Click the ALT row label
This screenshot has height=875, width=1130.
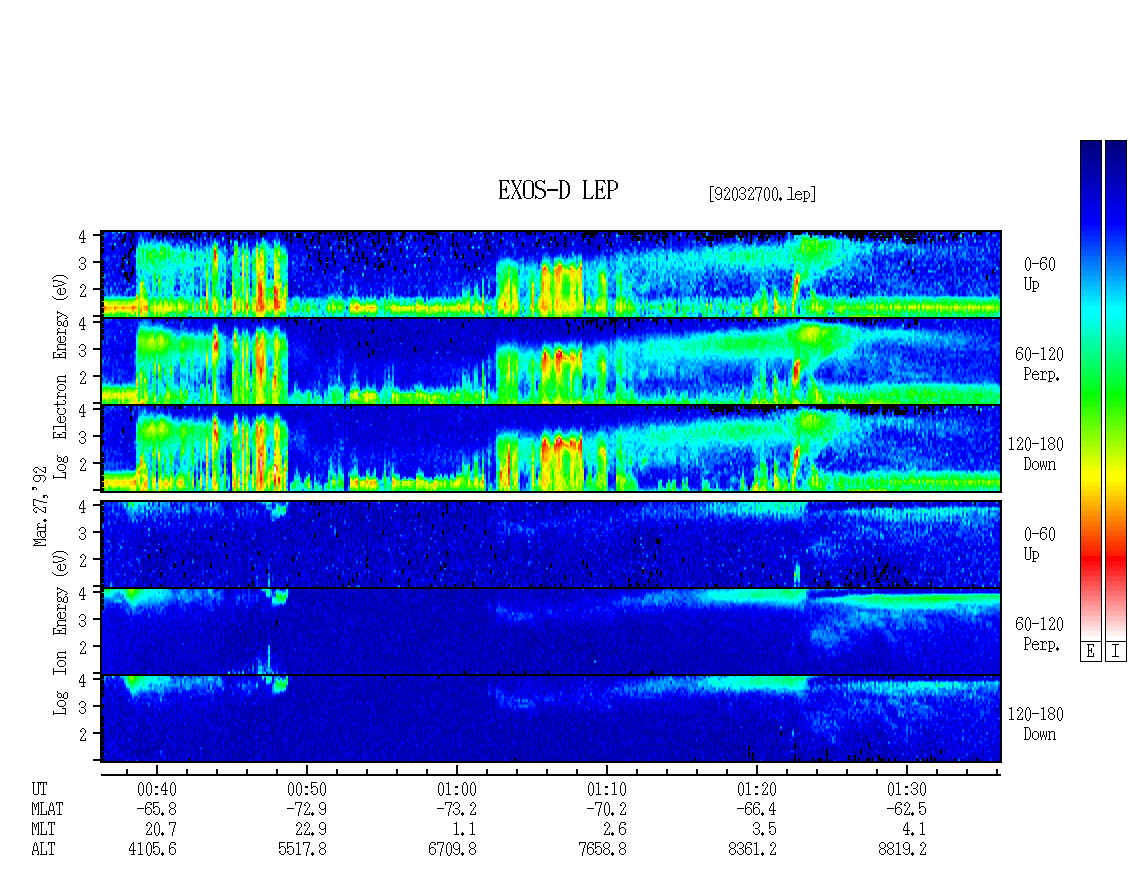tap(43, 850)
